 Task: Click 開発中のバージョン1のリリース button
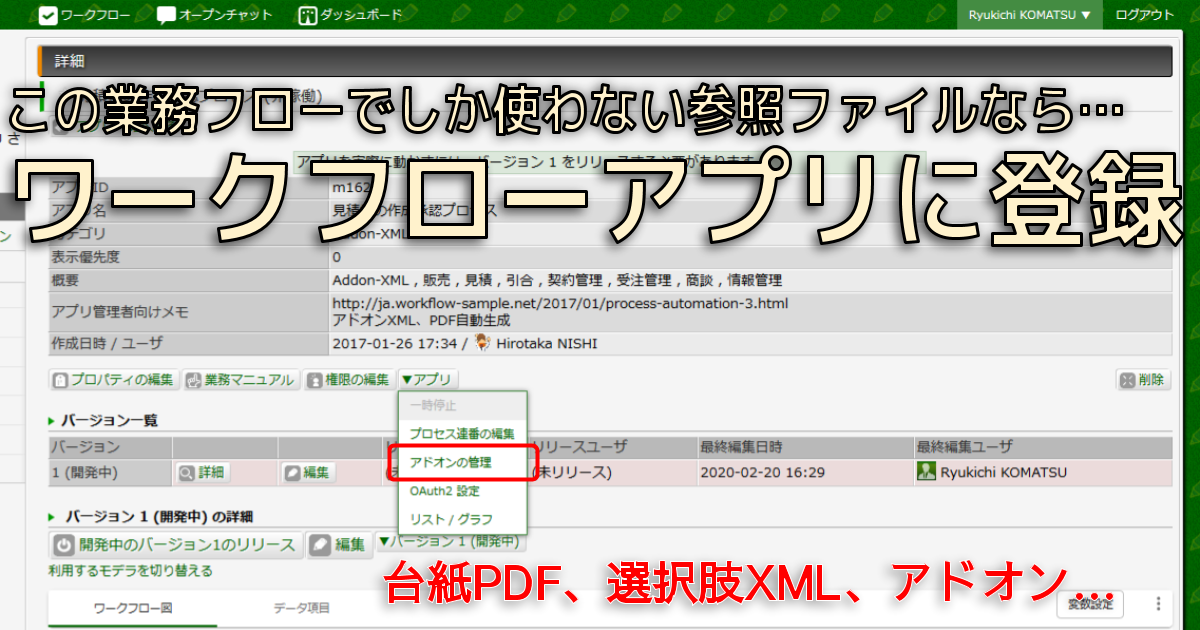tap(176, 545)
